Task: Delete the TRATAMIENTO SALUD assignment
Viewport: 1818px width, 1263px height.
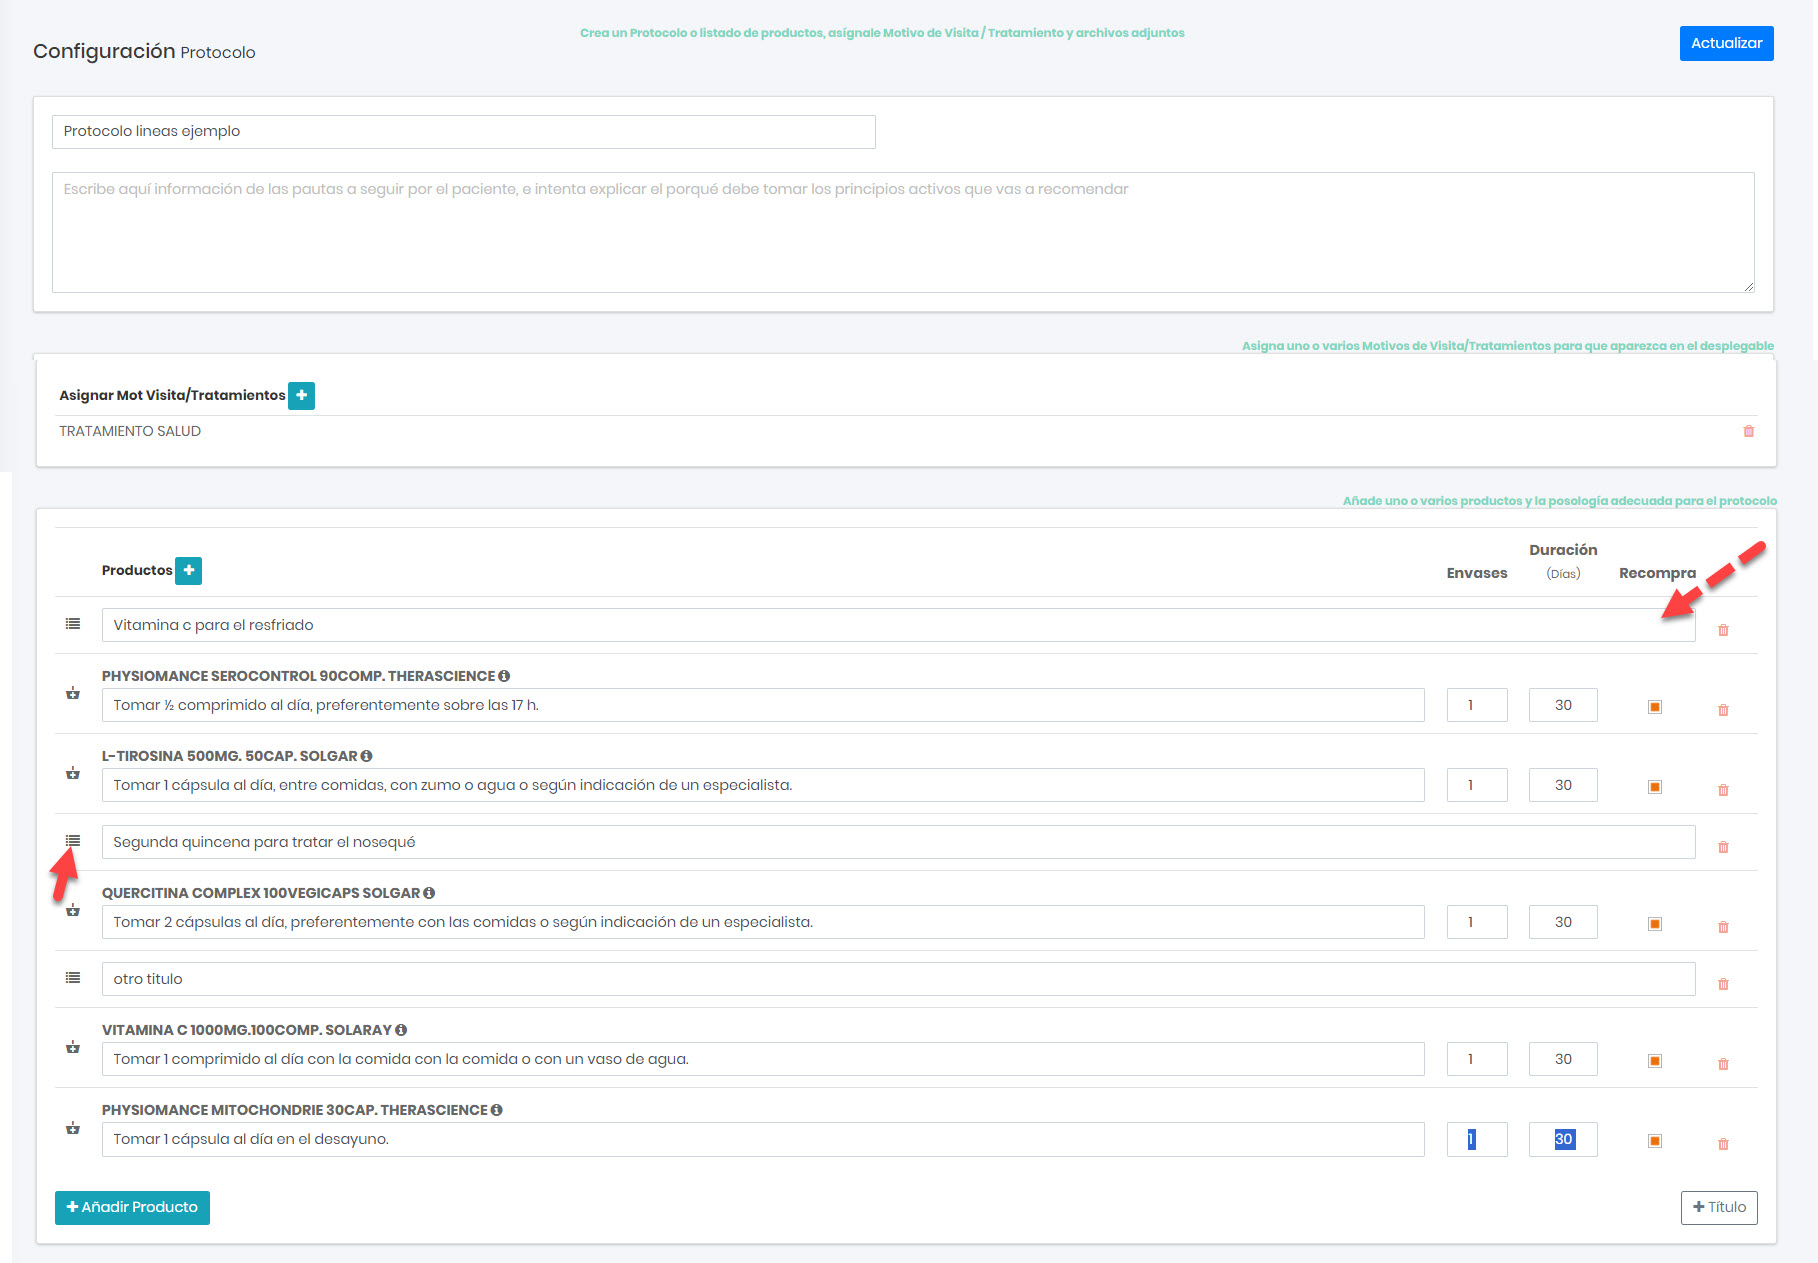Action: click(1748, 431)
